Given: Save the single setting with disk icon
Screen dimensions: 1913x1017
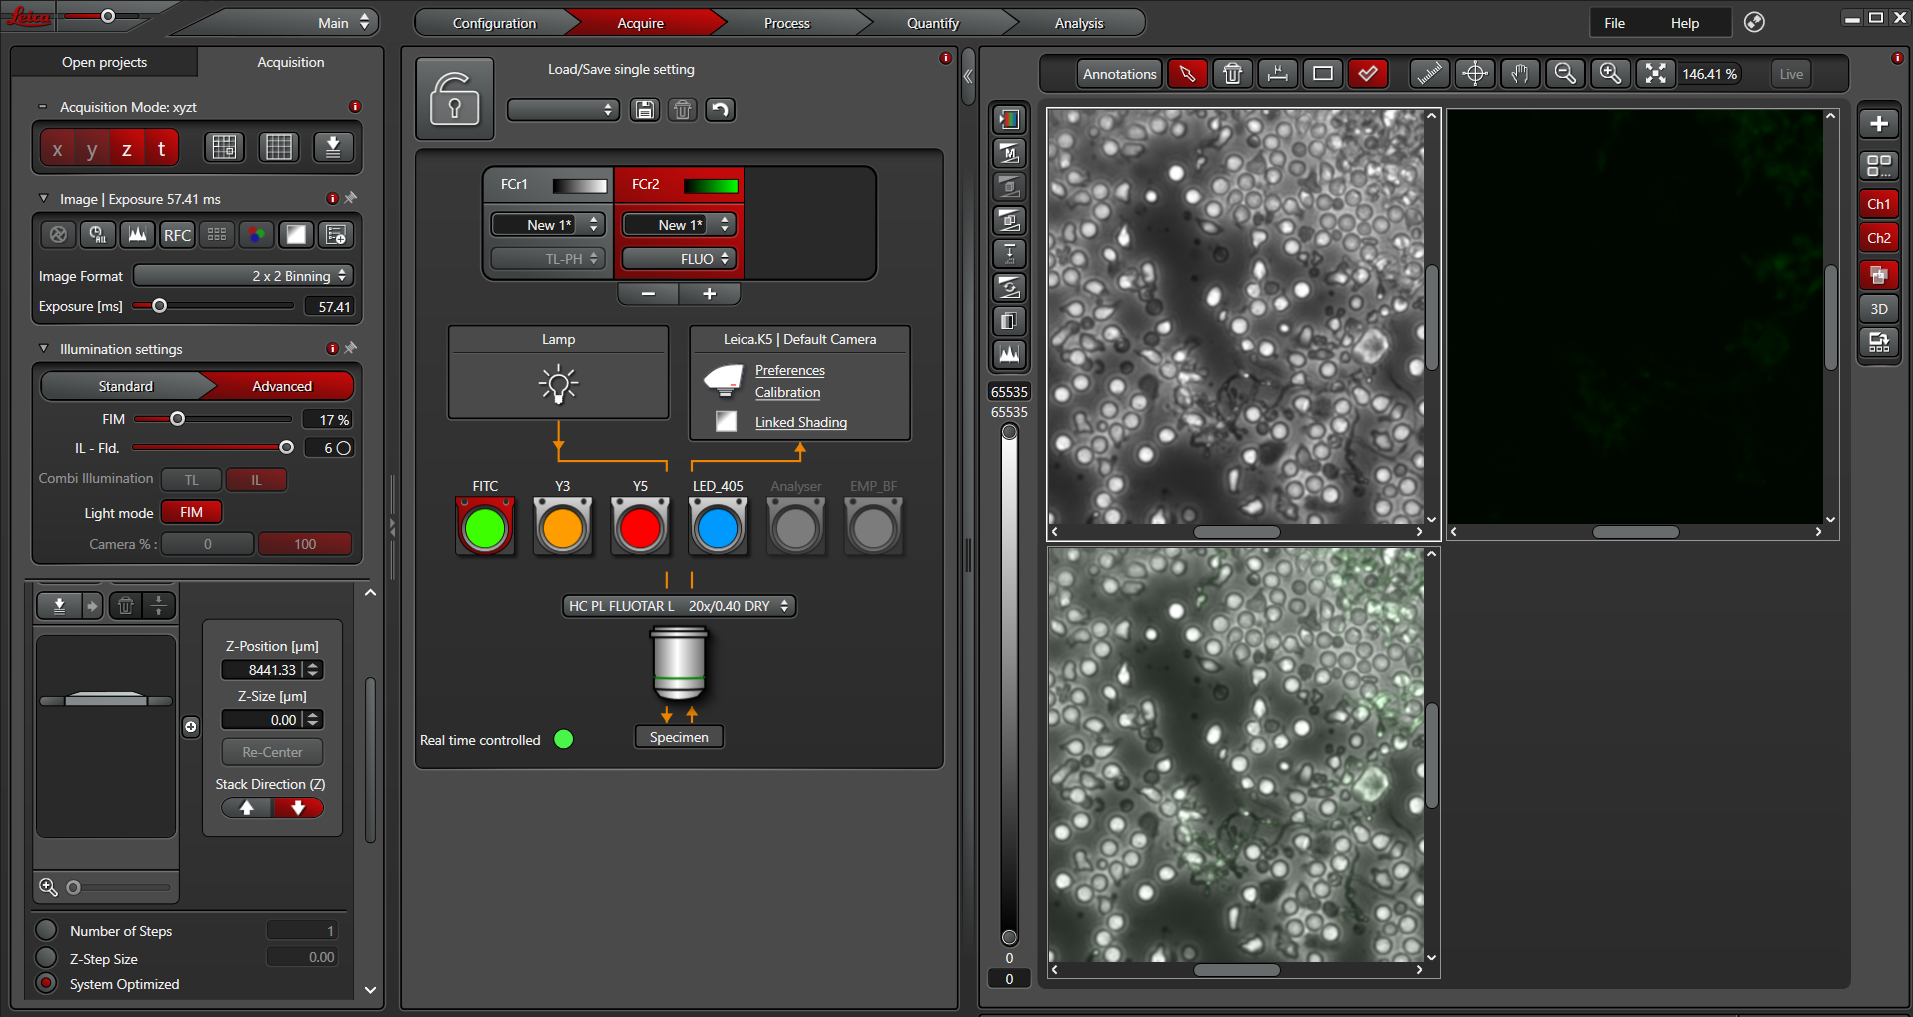Looking at the screenshot, I should pyautogui.click(x=645, y=110).
